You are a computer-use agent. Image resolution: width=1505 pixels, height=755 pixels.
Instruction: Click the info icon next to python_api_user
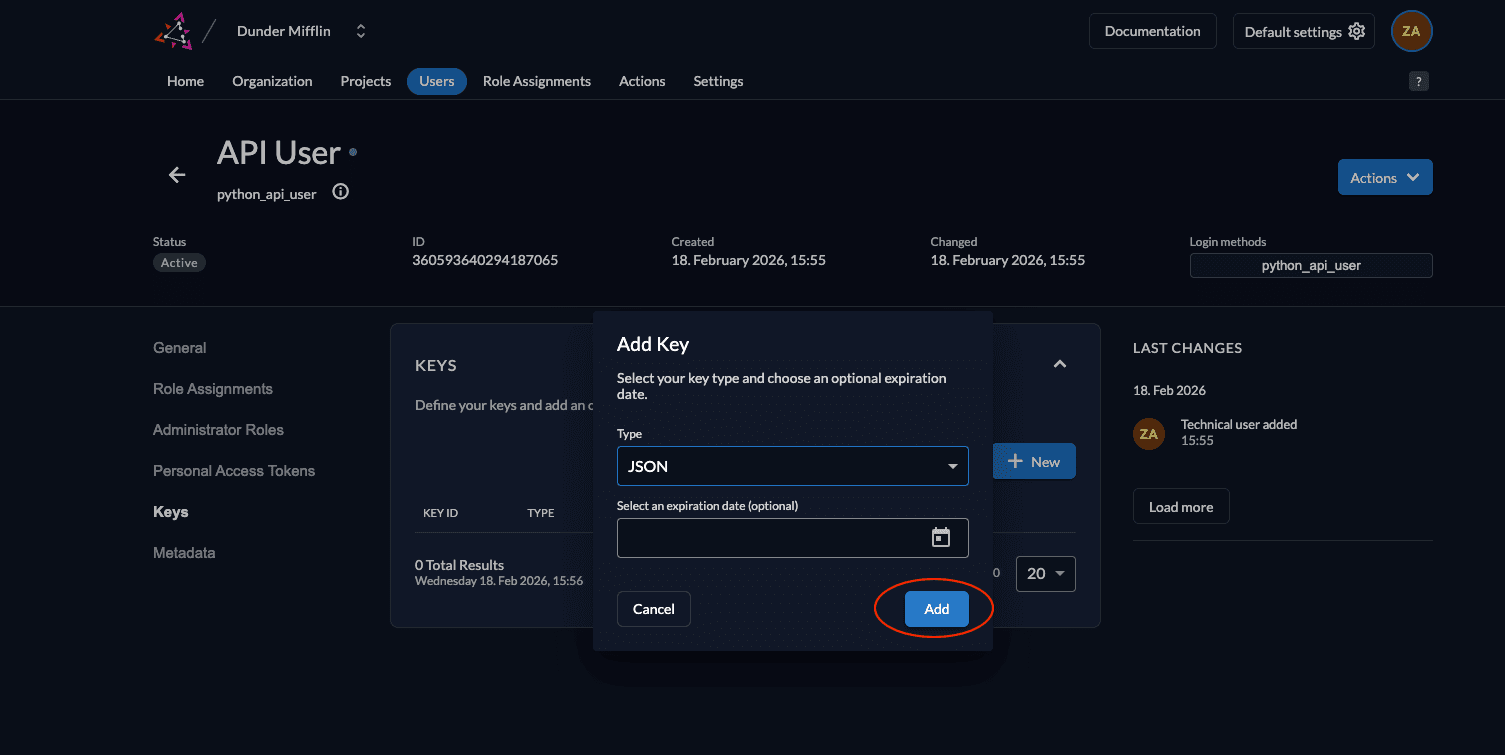pyautogui.click(x=340, y=192)
